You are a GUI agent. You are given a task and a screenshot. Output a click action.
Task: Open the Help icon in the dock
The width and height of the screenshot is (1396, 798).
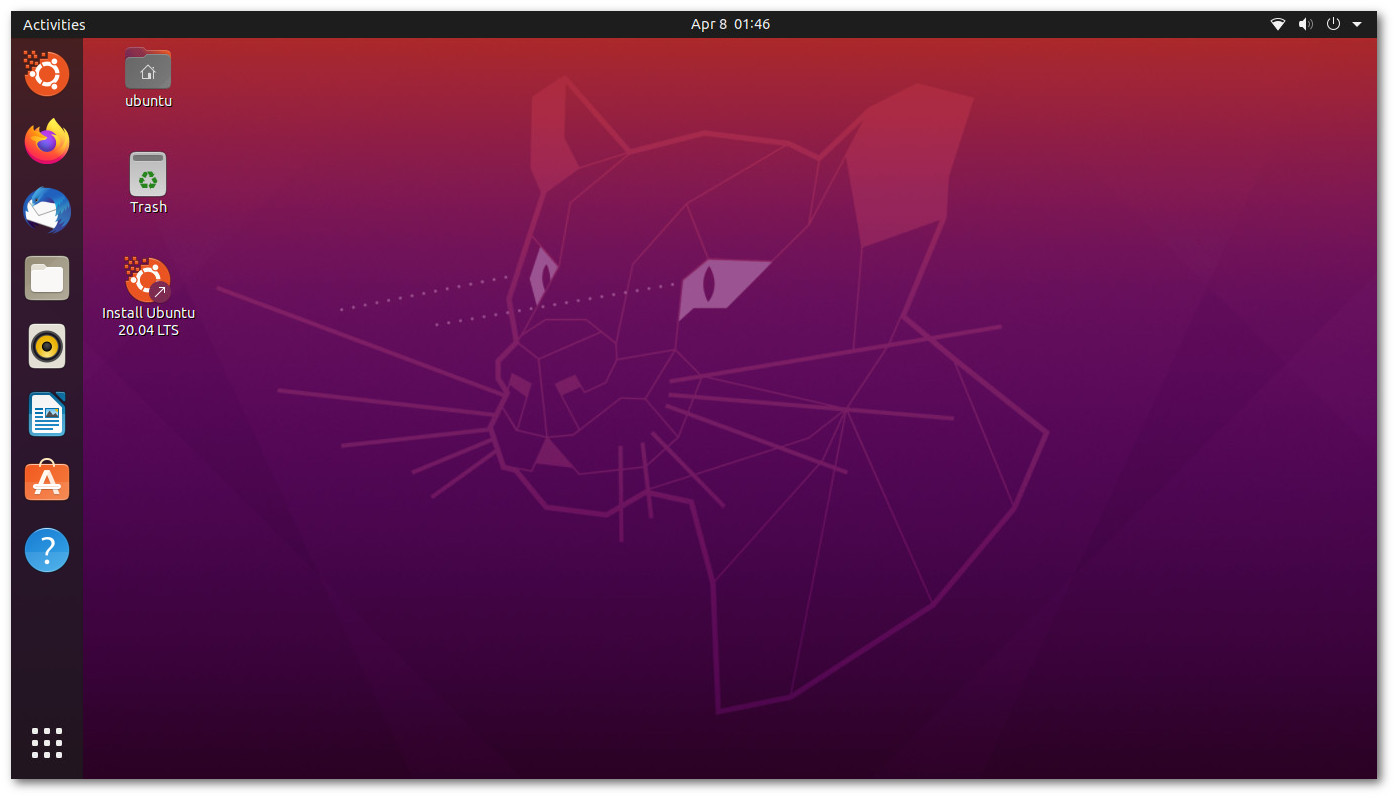click(47, 550)
